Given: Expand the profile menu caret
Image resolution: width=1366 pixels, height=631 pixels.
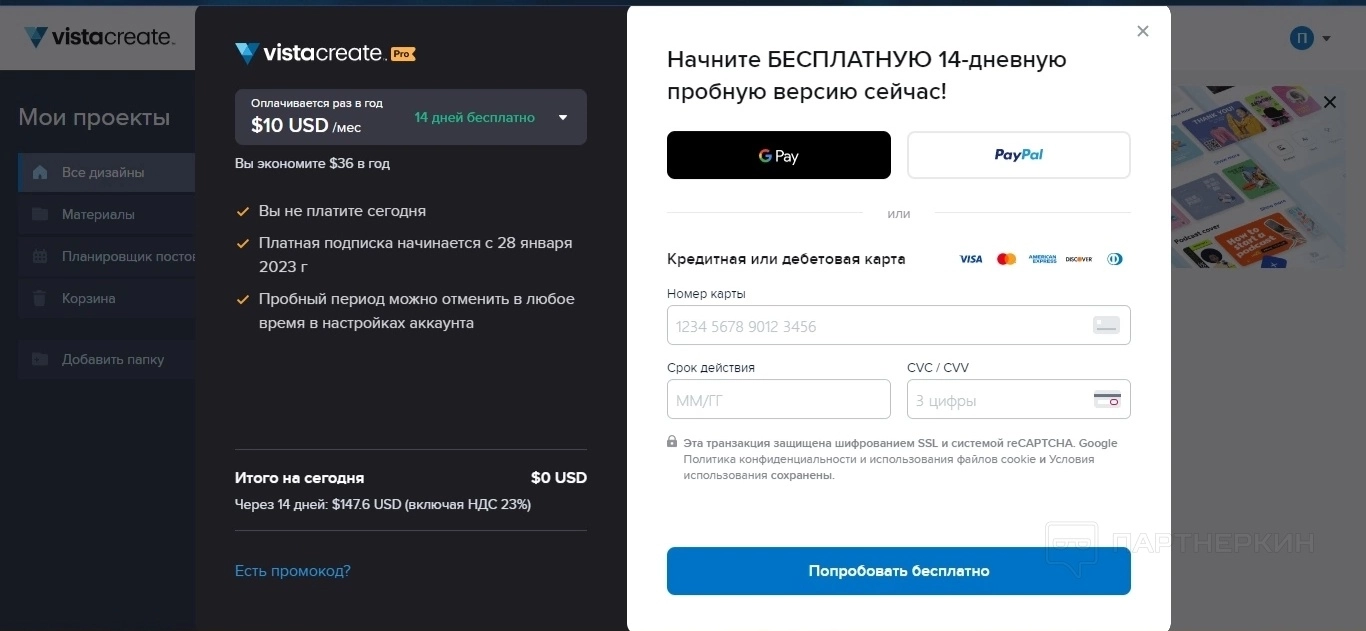Looking at the screenshot, I should pyautogui.click(x=1327, y=39).
